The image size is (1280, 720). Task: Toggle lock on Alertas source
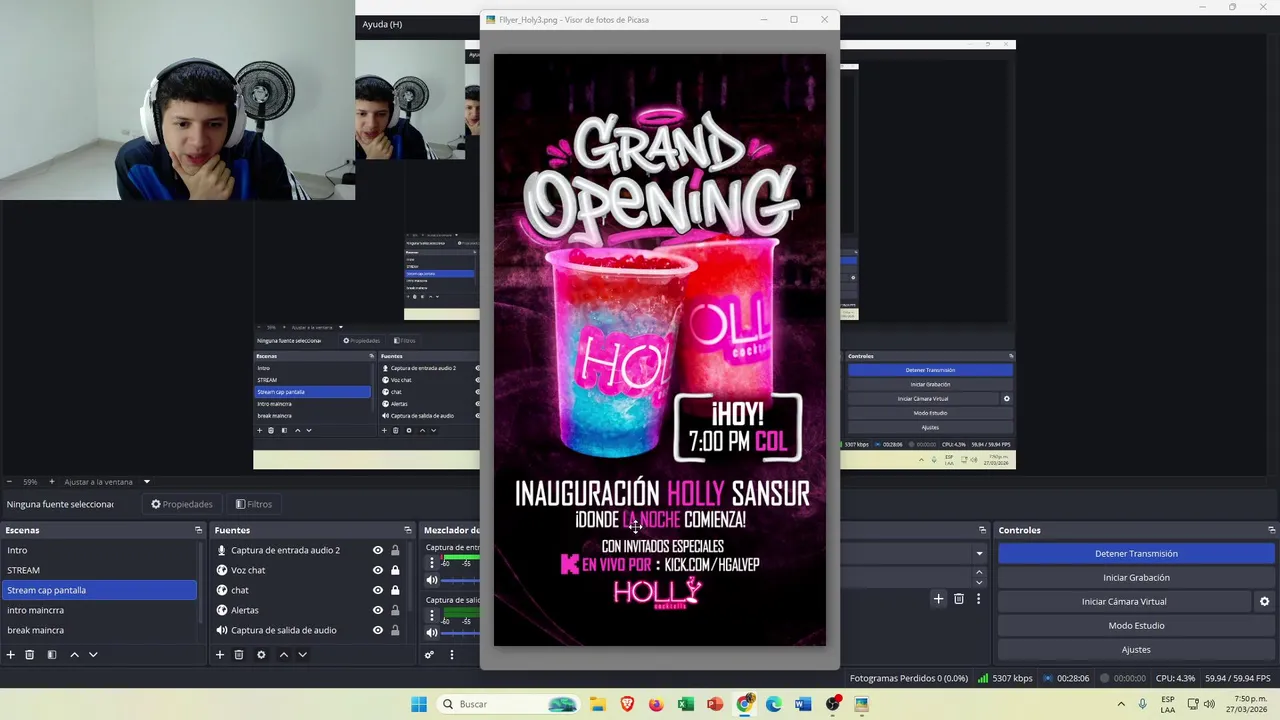tap(395, 610)
